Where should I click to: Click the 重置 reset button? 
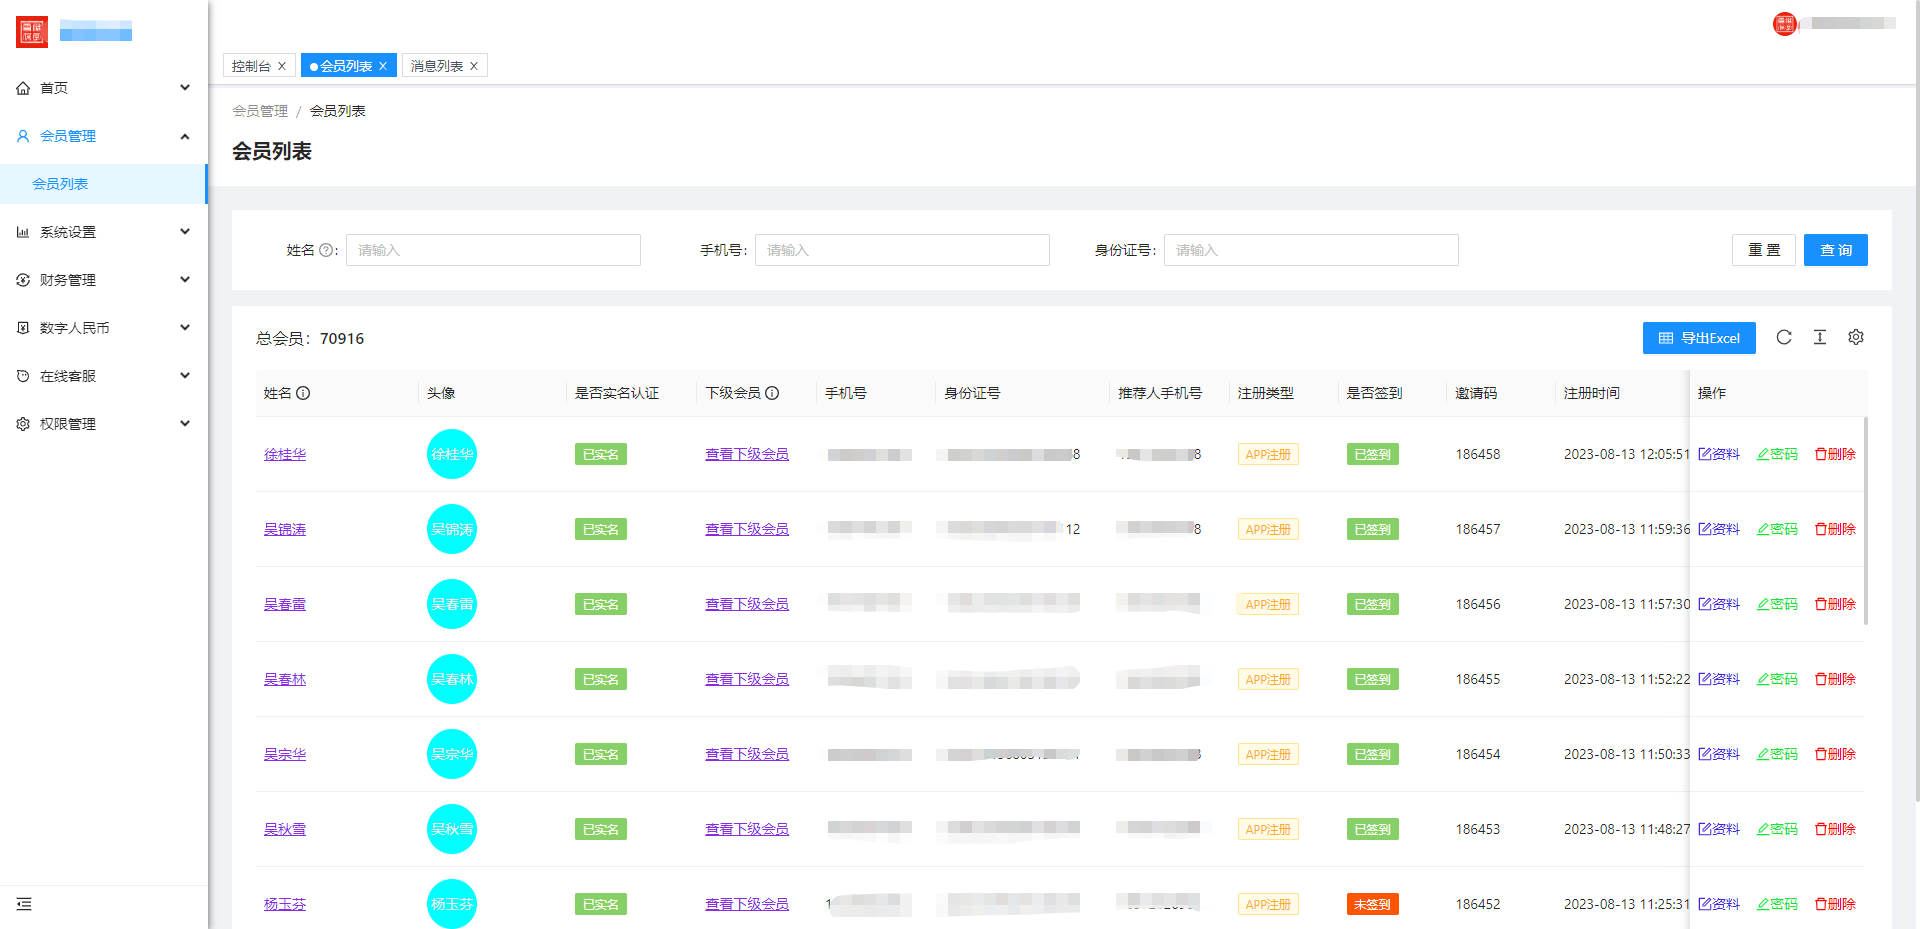[x=1764, y=250]
